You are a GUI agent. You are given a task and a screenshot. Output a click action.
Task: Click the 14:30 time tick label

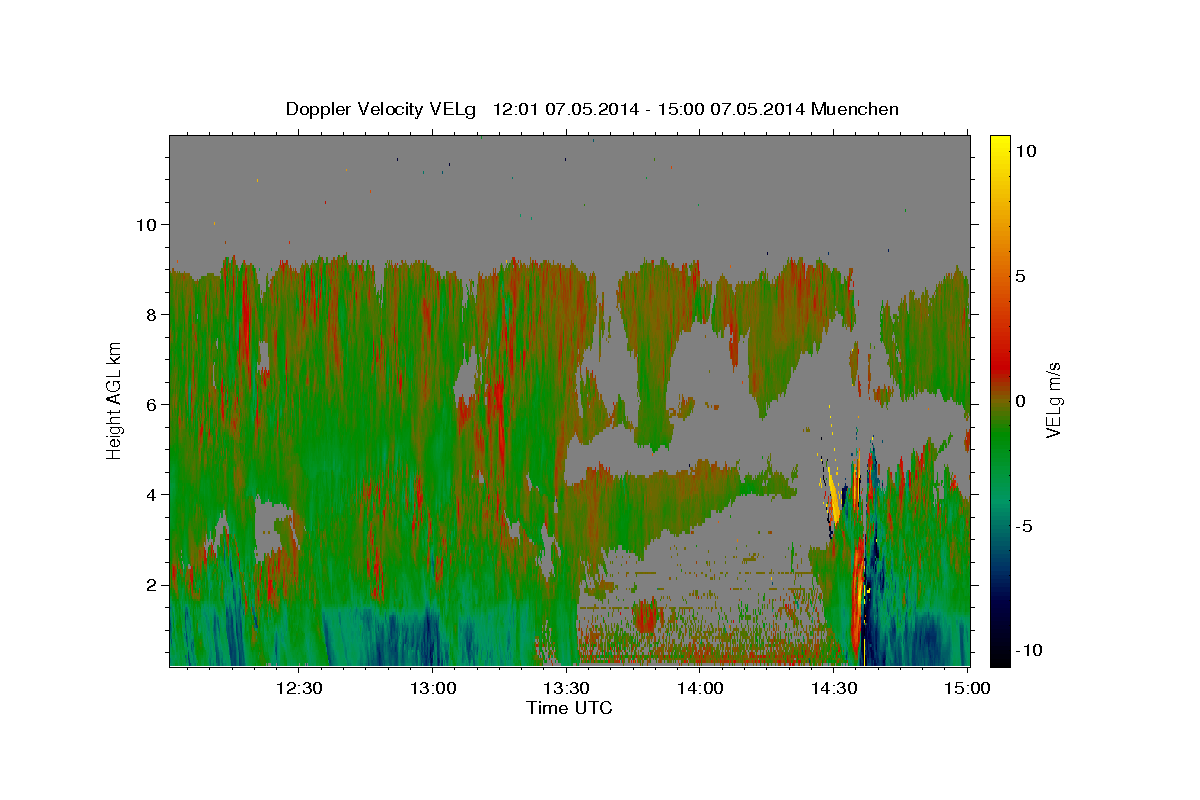point(833,688)
